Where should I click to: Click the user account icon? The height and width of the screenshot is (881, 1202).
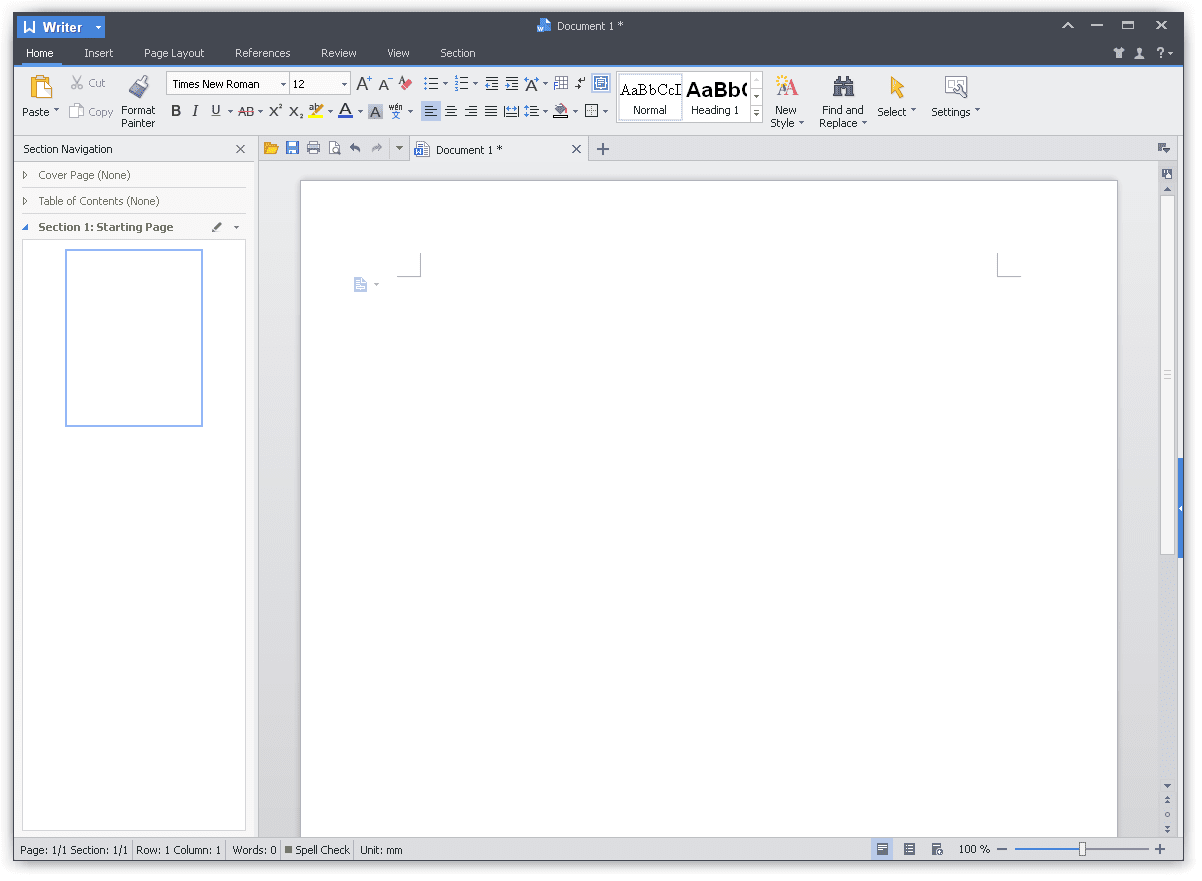click(x=1139, y=53)
